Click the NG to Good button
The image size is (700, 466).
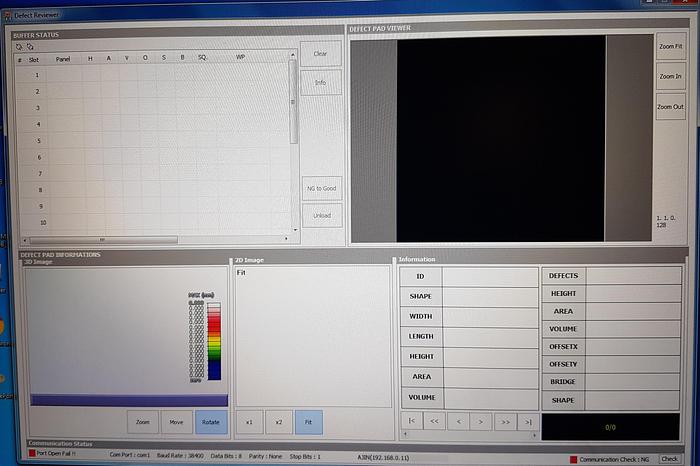coord(321,188)
